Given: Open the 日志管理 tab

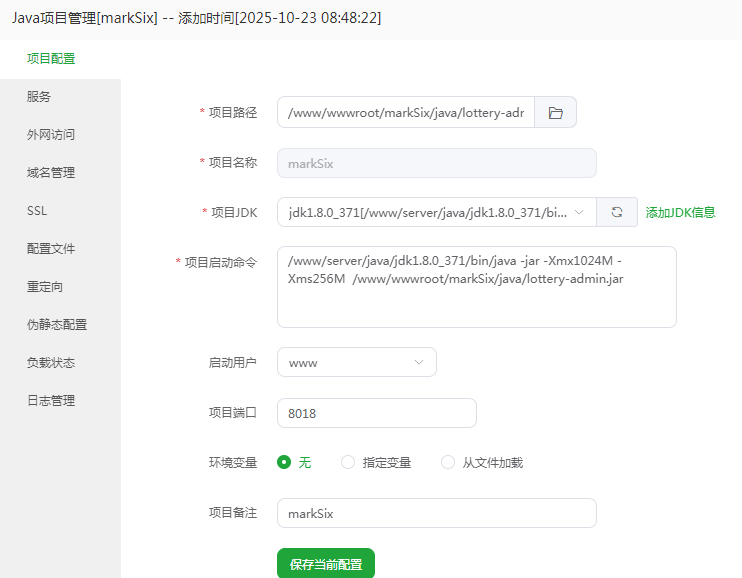Looking at the screenshot, I should click(51, 401).
